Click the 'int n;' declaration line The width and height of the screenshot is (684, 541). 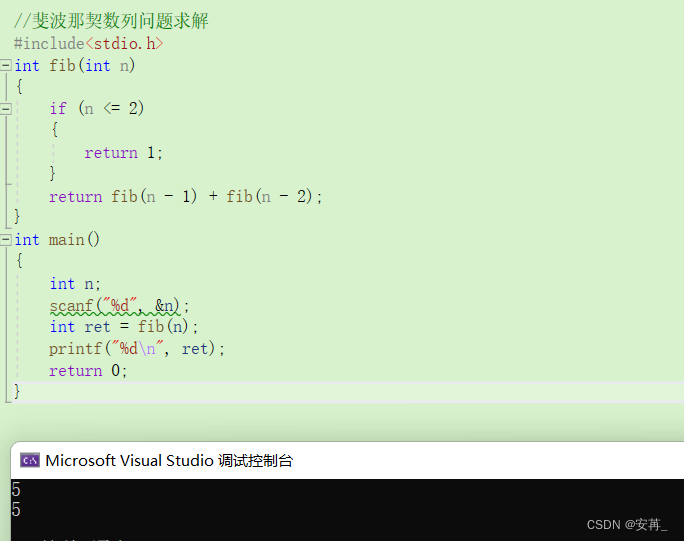click(75, 284)
